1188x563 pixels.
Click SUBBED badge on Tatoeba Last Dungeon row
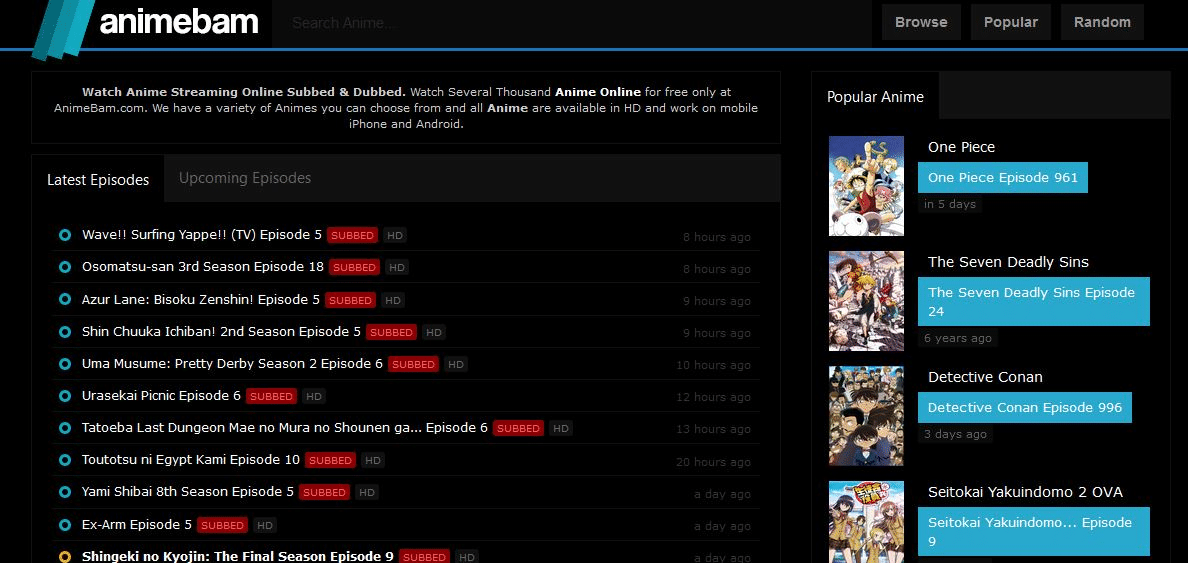(x=518, y=428)
